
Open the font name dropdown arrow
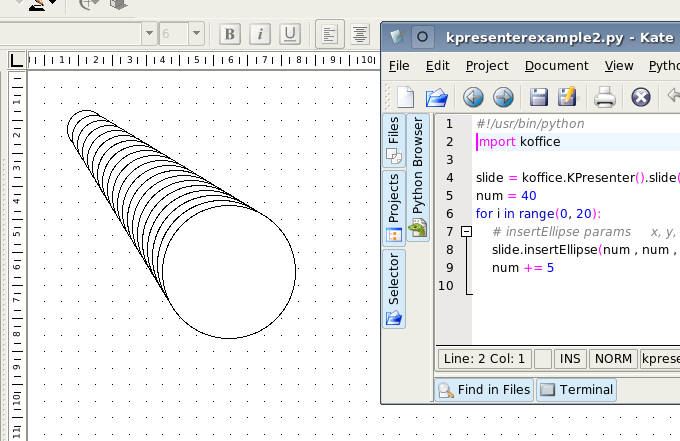[149, 33]
